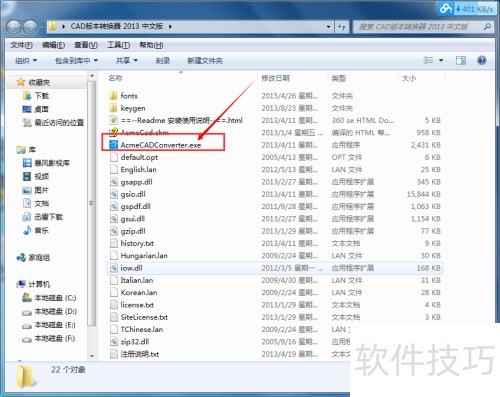Select the license.txt file

(x=137, y=305)
